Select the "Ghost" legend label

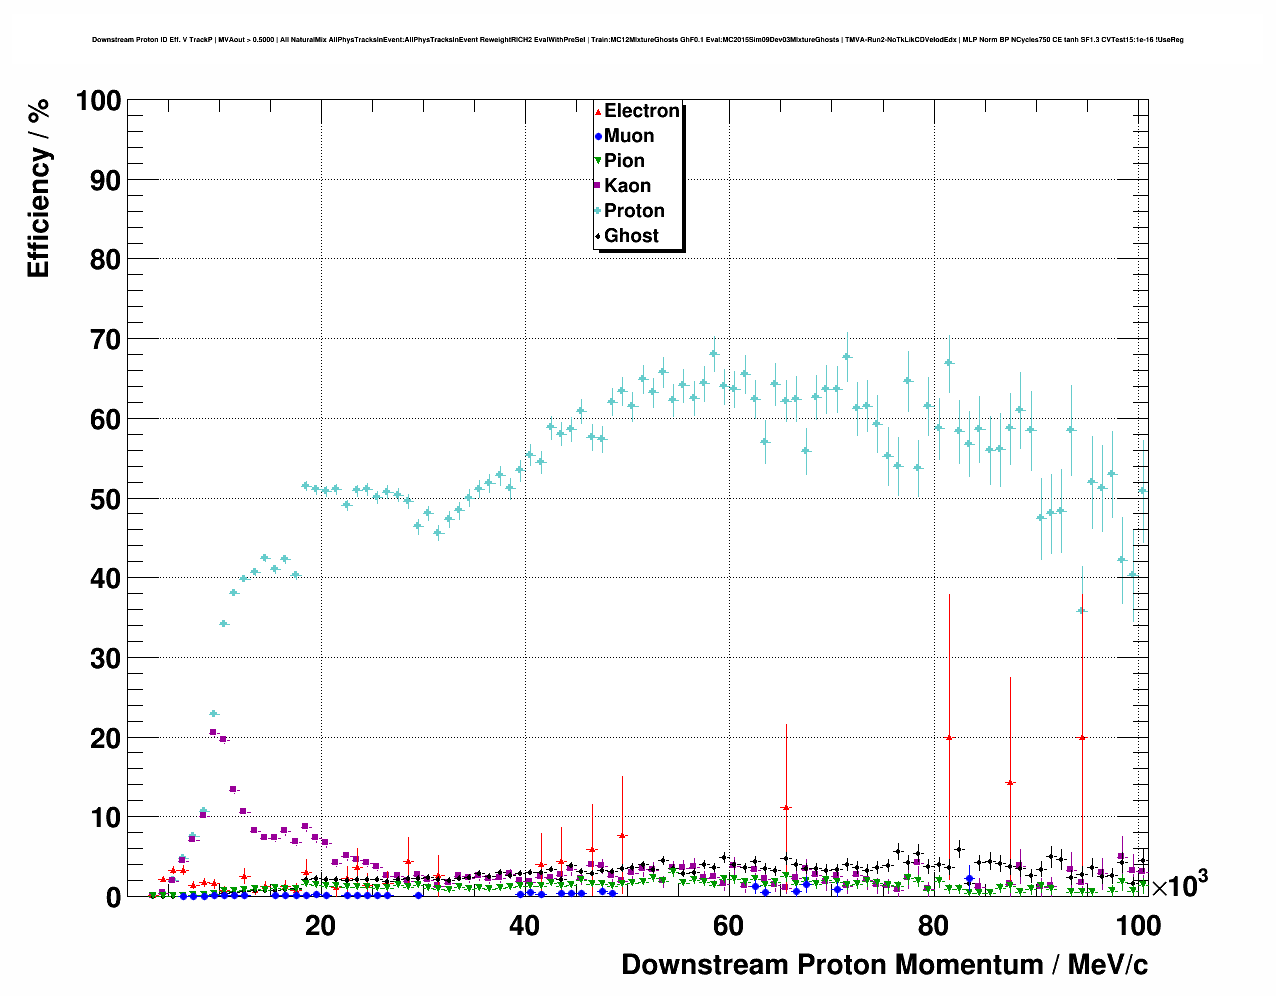(631, 236)
